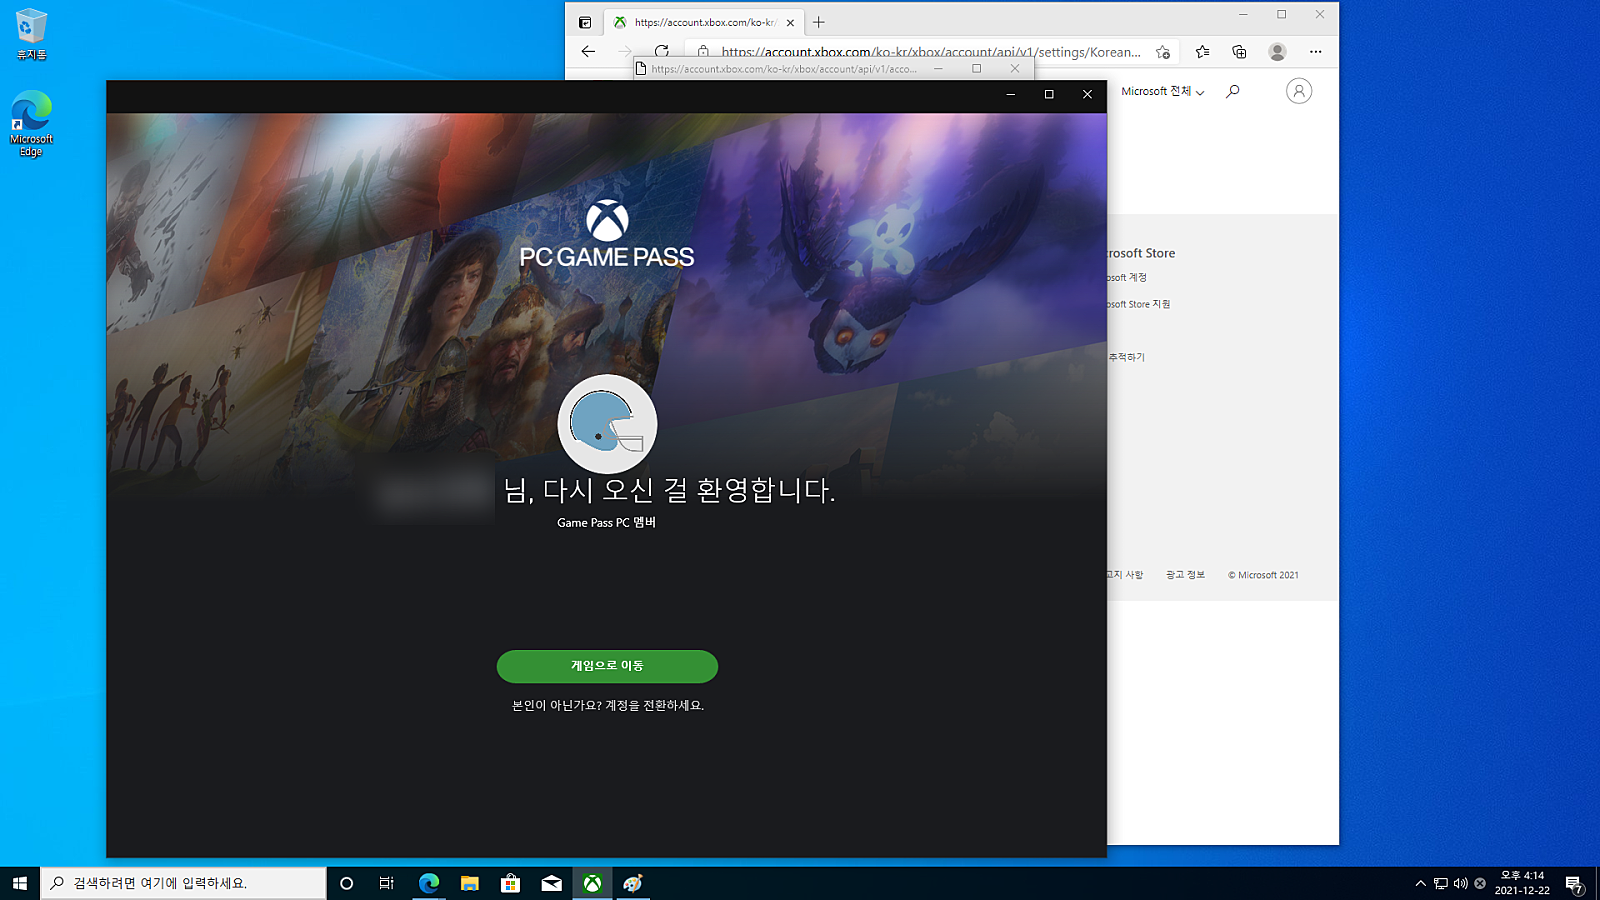This screenshot has width=1600, height=900.
Task: Maximize the PC Game Pass window
Action: [1049, 94]
